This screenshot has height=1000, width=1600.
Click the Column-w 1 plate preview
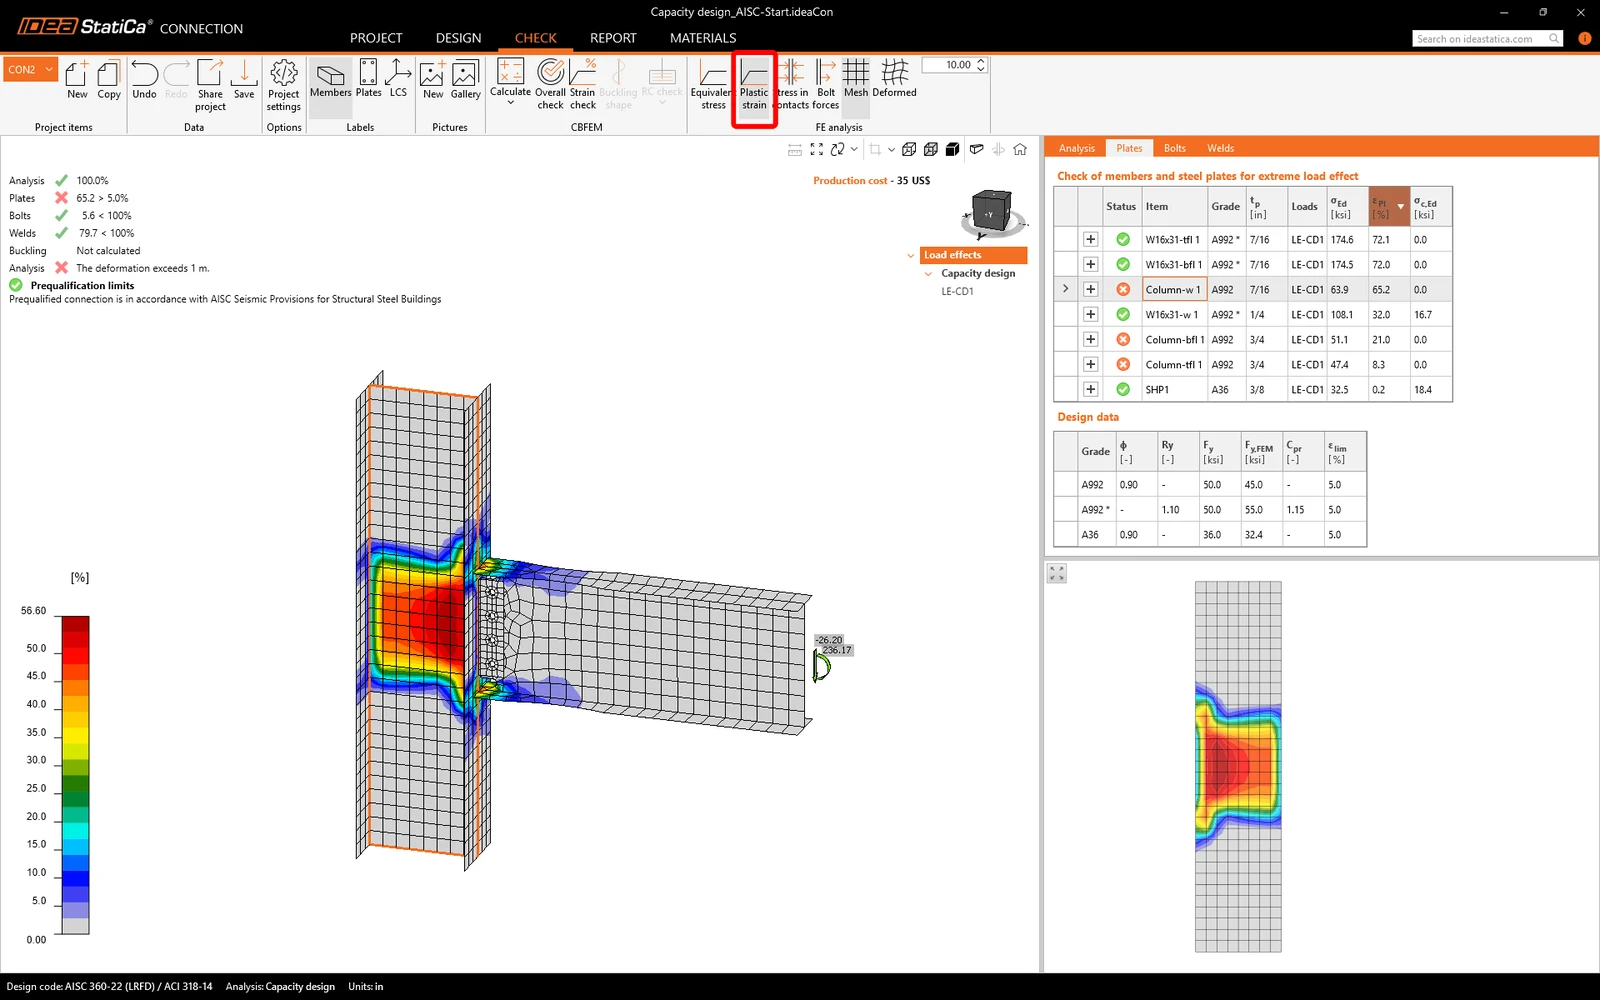coord(1238,766)
